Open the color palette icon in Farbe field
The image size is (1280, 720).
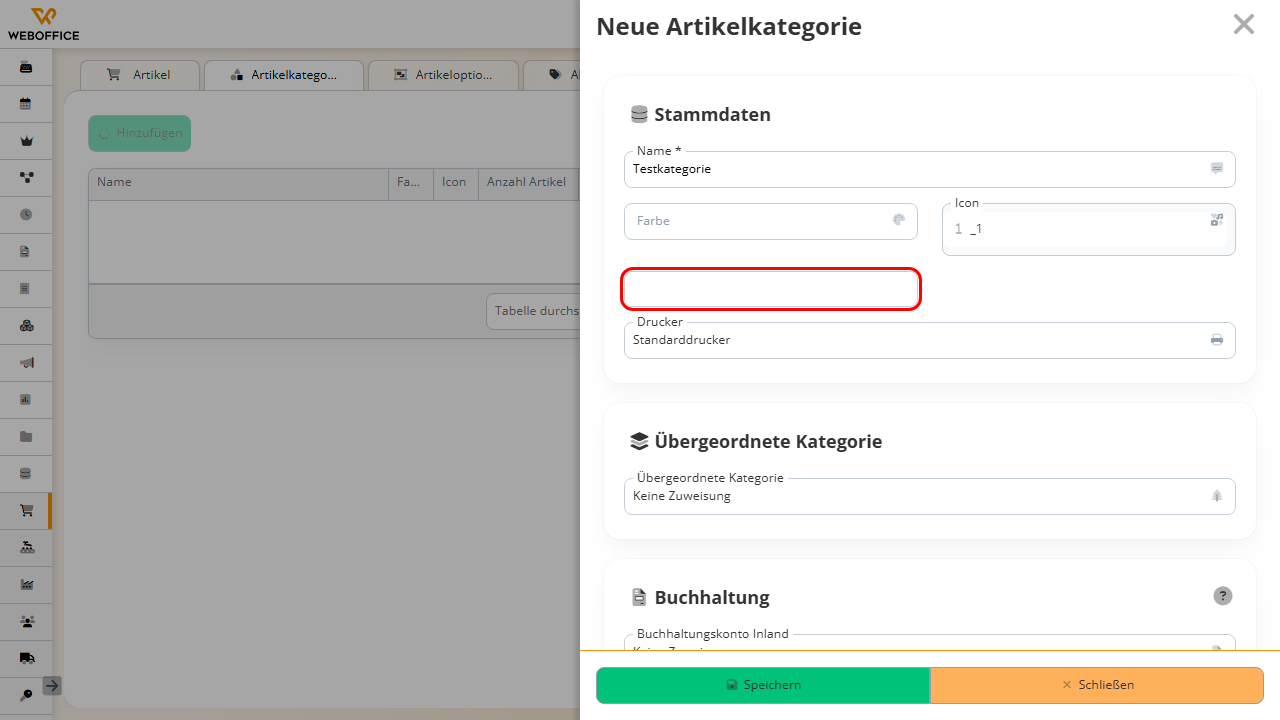point(899,220)
